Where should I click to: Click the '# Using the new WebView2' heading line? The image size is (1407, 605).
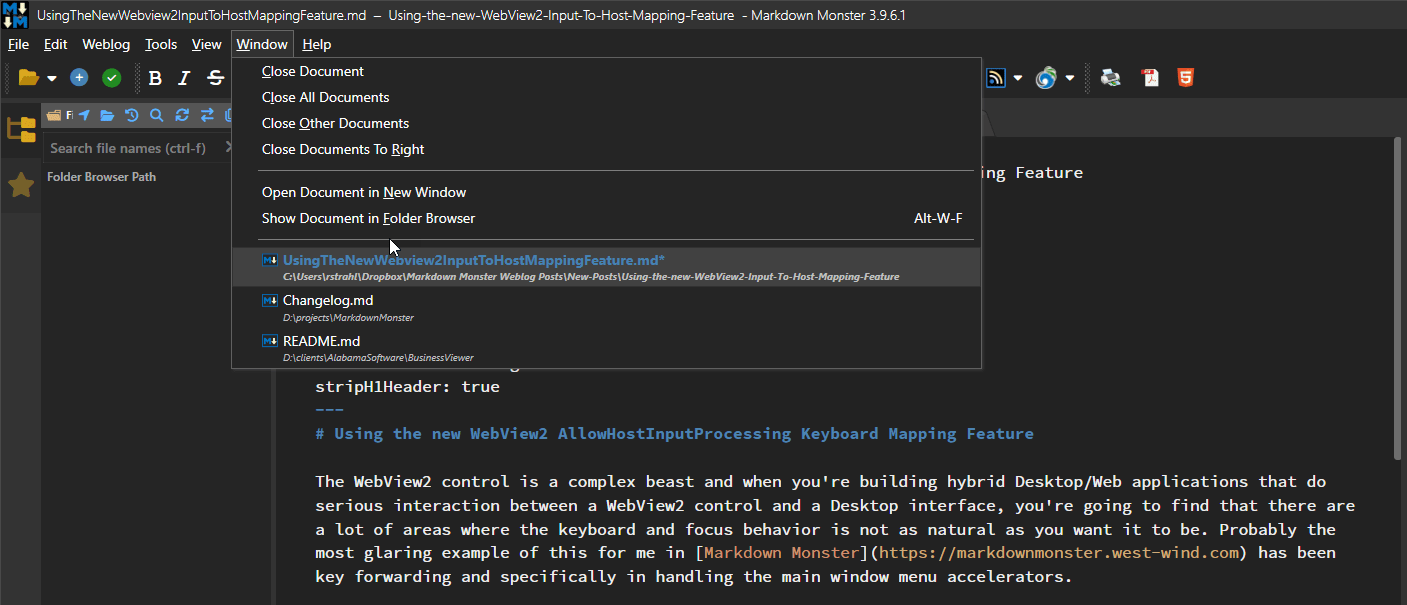(674, 434)
